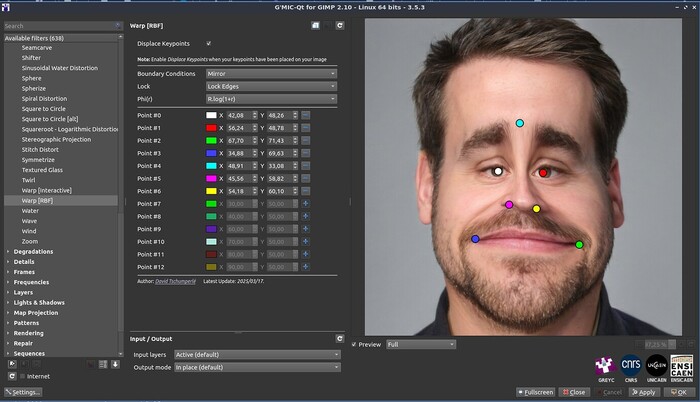
Task: Open the Output mode dropdown
Action: coord(258,367)
